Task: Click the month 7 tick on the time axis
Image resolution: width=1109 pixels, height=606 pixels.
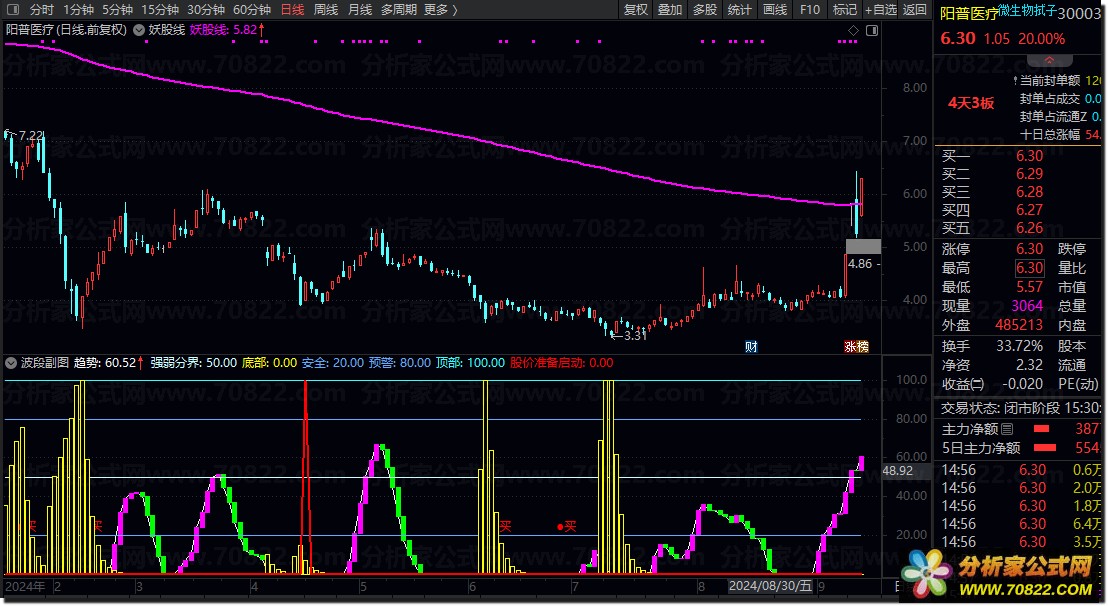Action: tap(575, 586)
